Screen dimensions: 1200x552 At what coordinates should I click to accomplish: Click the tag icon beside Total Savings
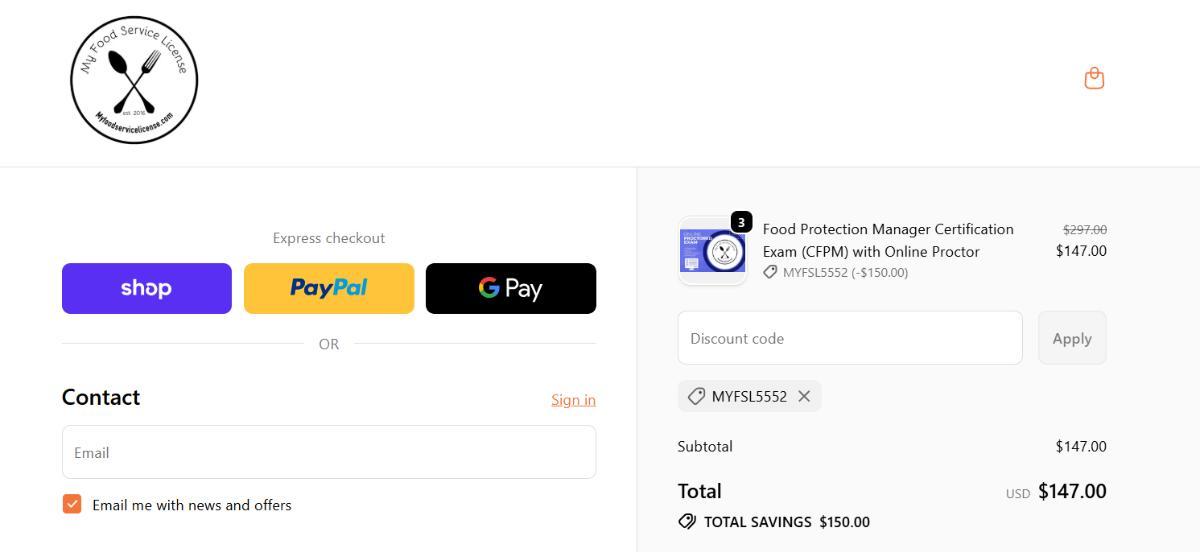687,522
